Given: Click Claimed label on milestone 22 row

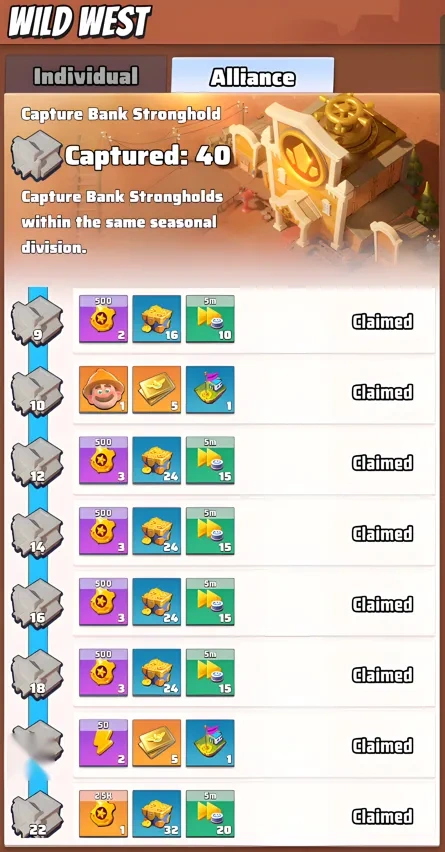Looking at the screenshot, I should [383, 816].
